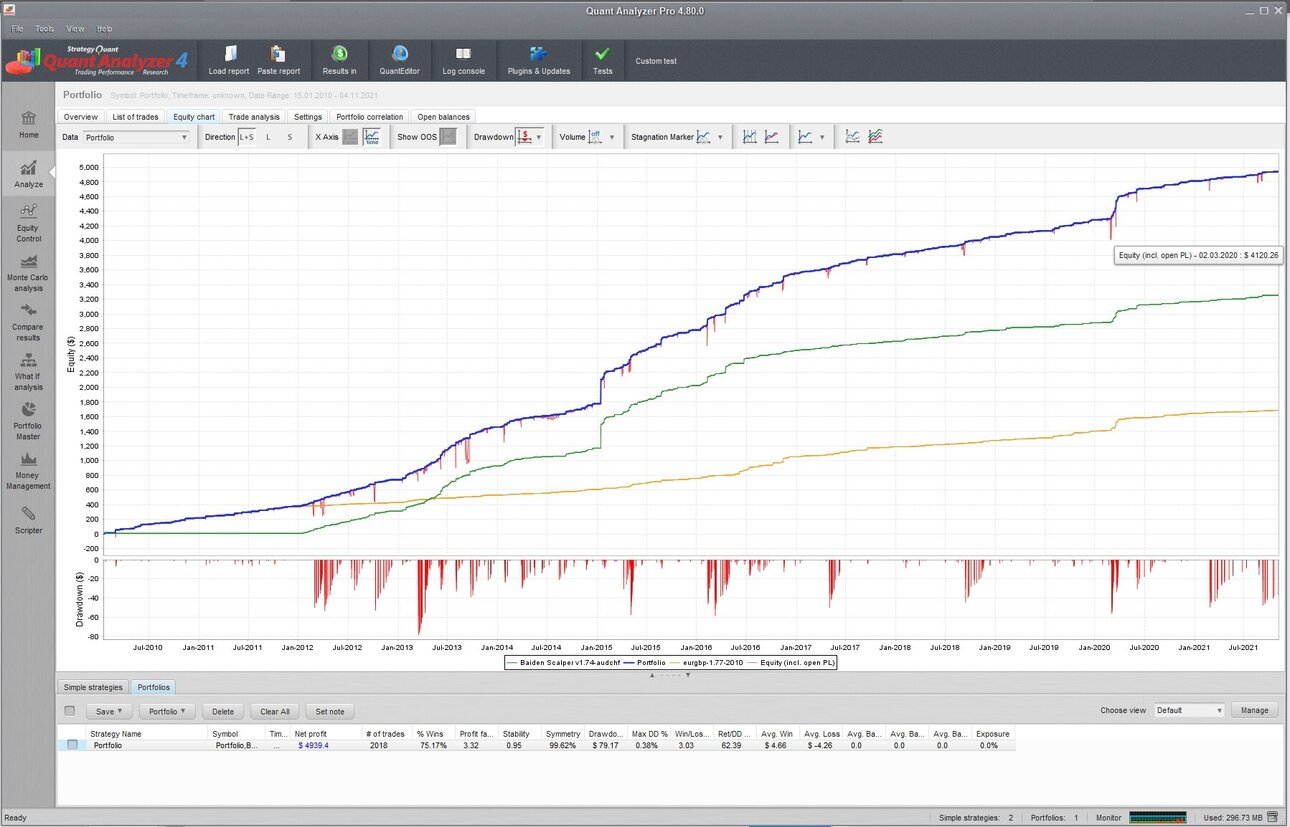Open the Portfolio dropdown button
The width and height of the screenshot is (1290, 827).
click(x=167, y=711)
